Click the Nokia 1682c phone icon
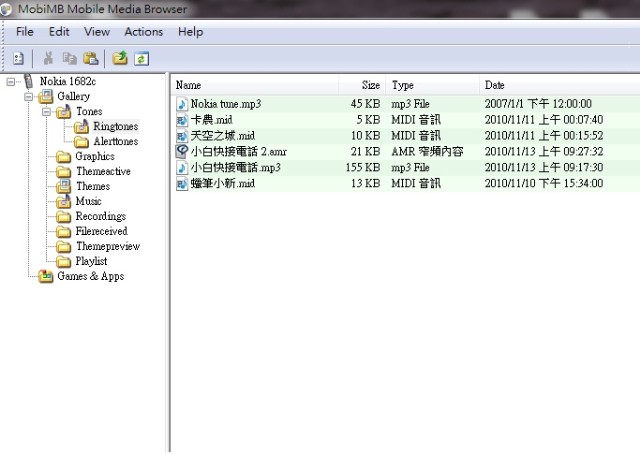Viewport: 640px width, 454px height. pos(28,81)
